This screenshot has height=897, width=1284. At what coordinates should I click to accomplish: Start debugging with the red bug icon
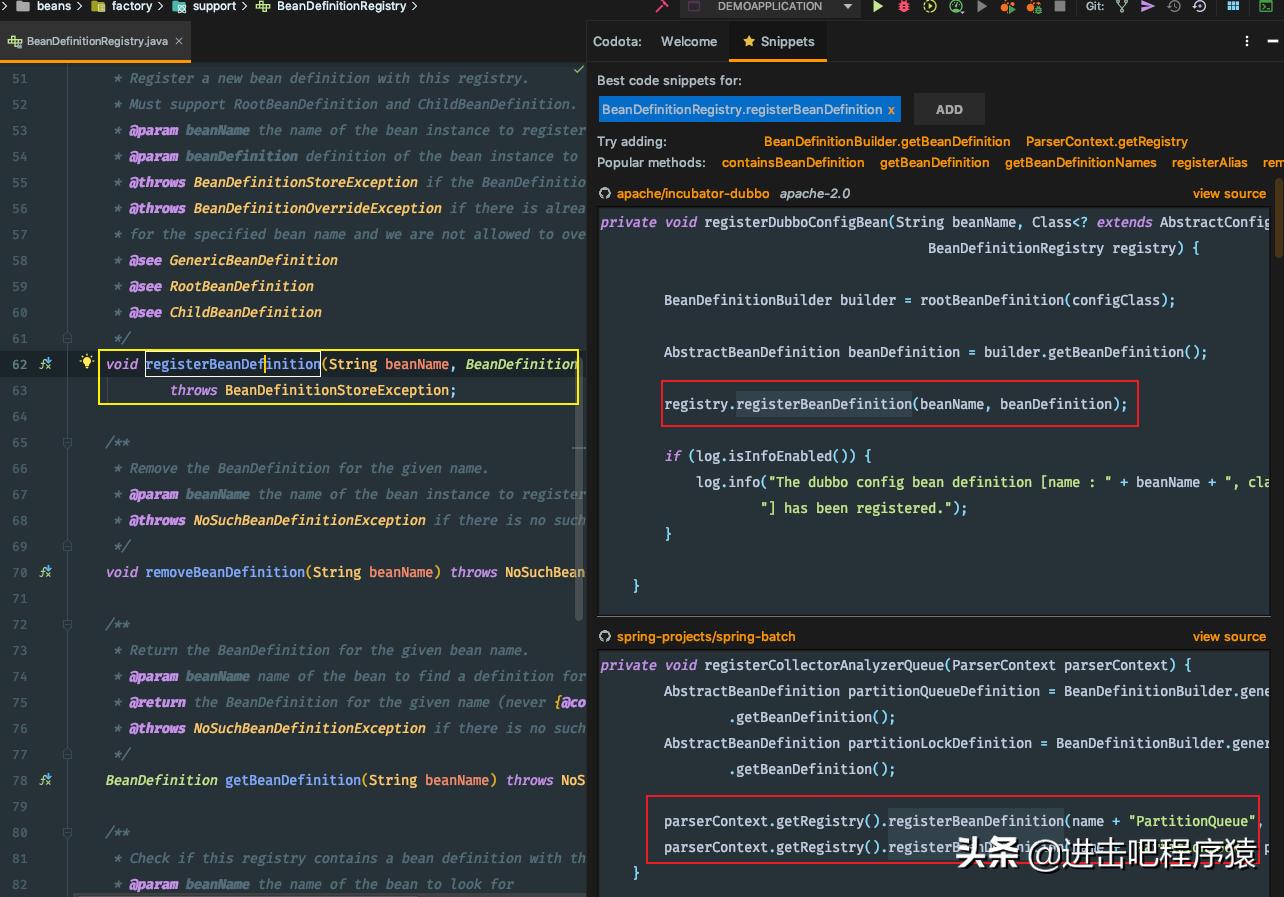tap(904, 7)
